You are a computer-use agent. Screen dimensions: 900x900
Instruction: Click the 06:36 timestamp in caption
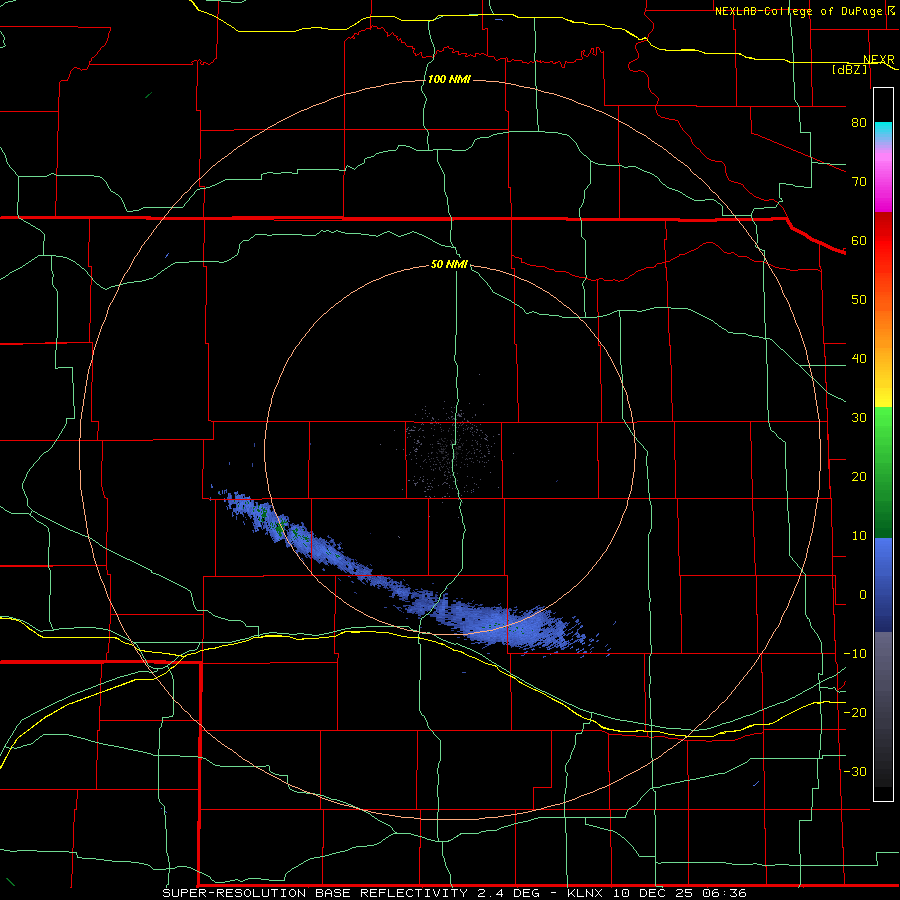[725, 893]
